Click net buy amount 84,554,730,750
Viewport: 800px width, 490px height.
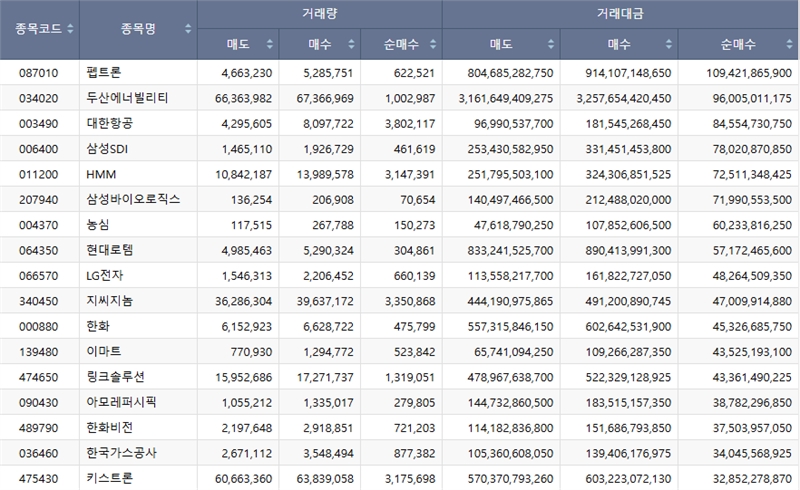[x=752, y=124]
